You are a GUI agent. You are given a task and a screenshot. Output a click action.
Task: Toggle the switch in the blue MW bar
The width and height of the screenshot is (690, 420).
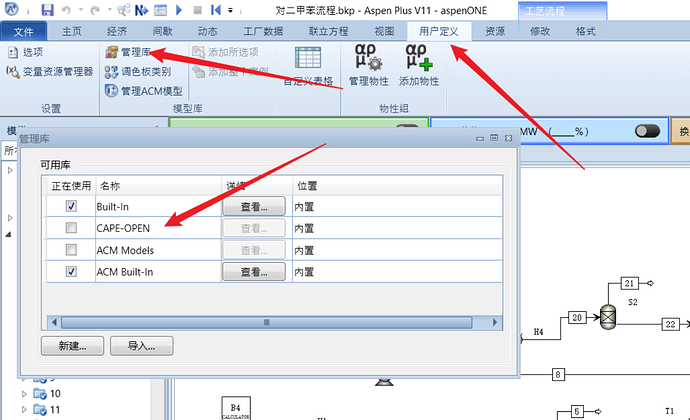pyautogui.click(x=647, y=131)
